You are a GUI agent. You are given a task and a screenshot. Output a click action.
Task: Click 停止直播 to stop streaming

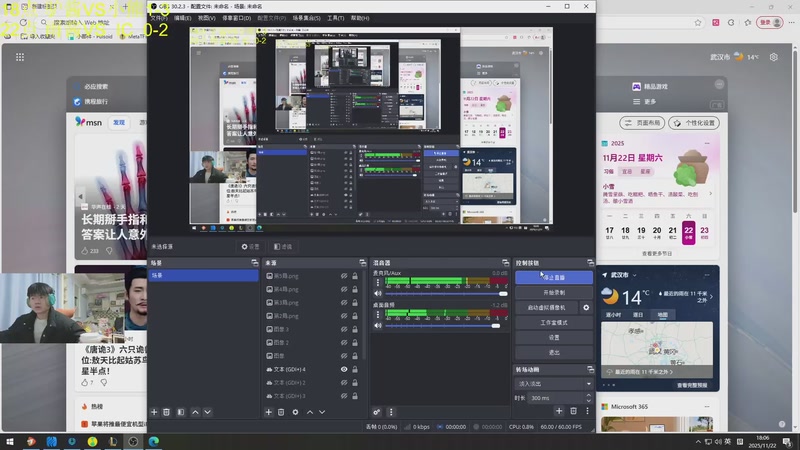554,278
